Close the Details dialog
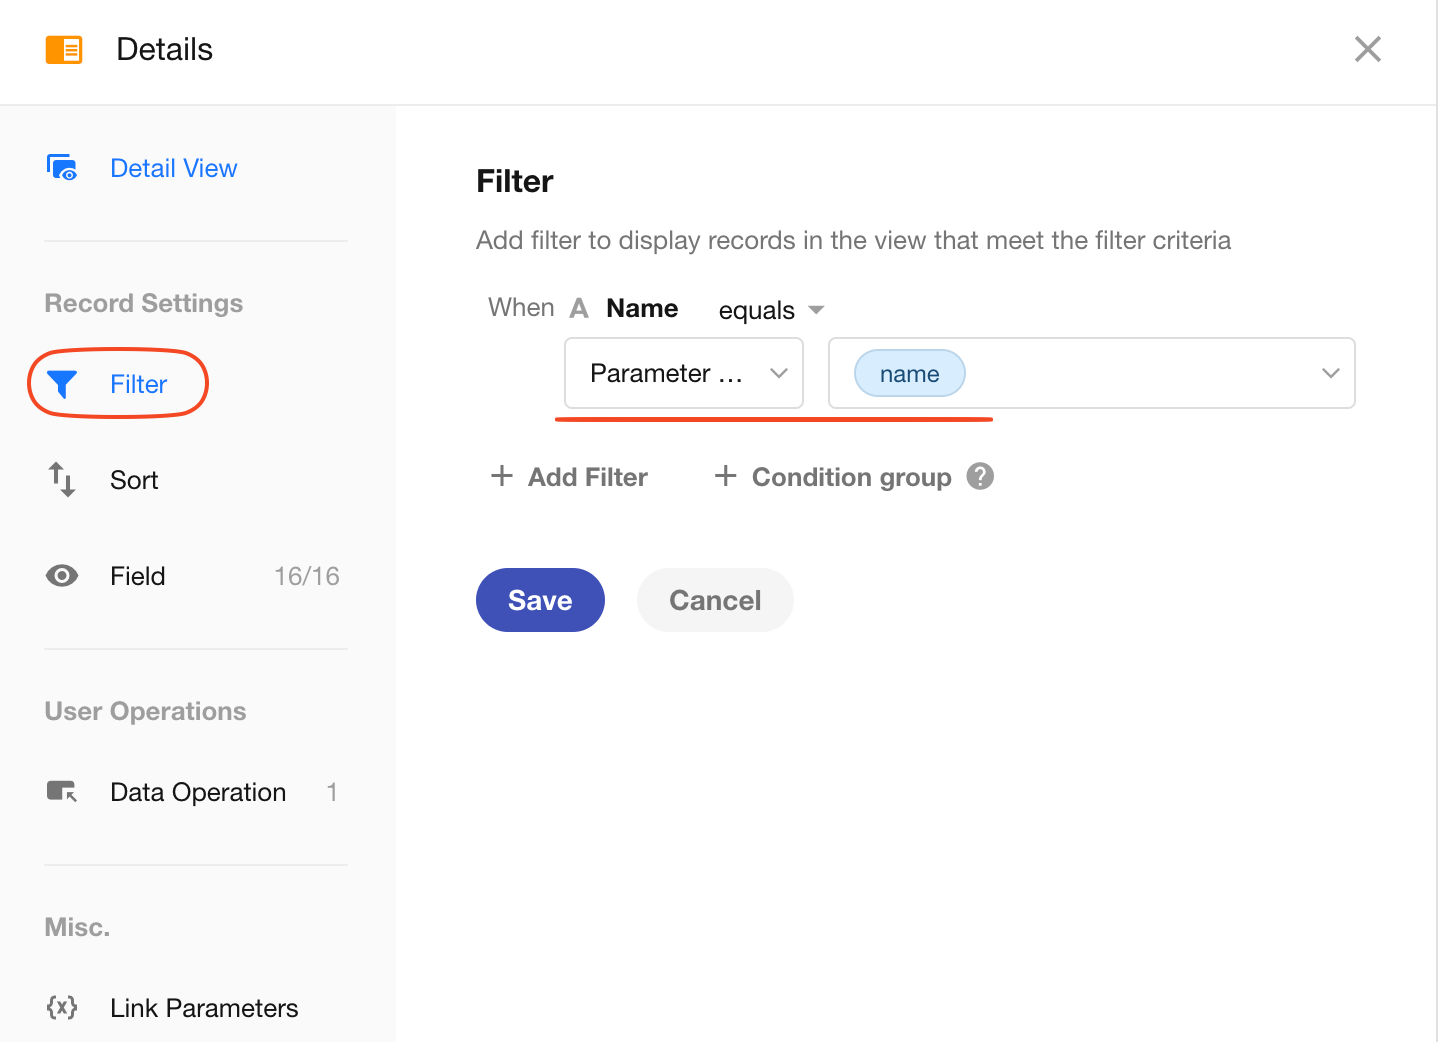Viewport: 1438px width, 1042px height. coord(1367,49)
